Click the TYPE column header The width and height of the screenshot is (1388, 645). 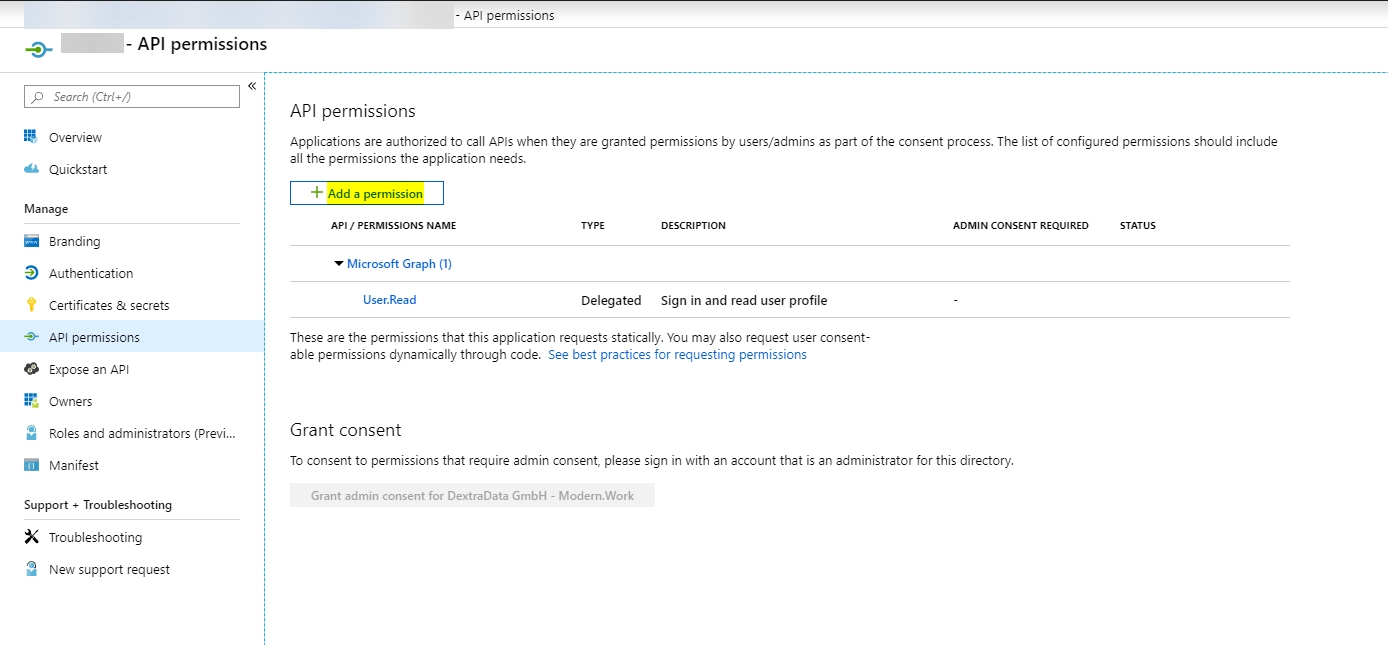click(x=593, y=226)
